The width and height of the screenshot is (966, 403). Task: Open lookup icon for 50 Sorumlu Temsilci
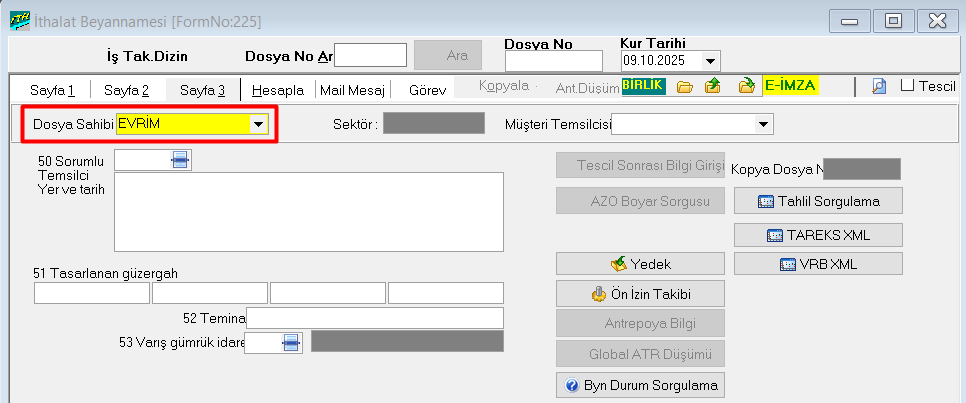coord(180,160)
